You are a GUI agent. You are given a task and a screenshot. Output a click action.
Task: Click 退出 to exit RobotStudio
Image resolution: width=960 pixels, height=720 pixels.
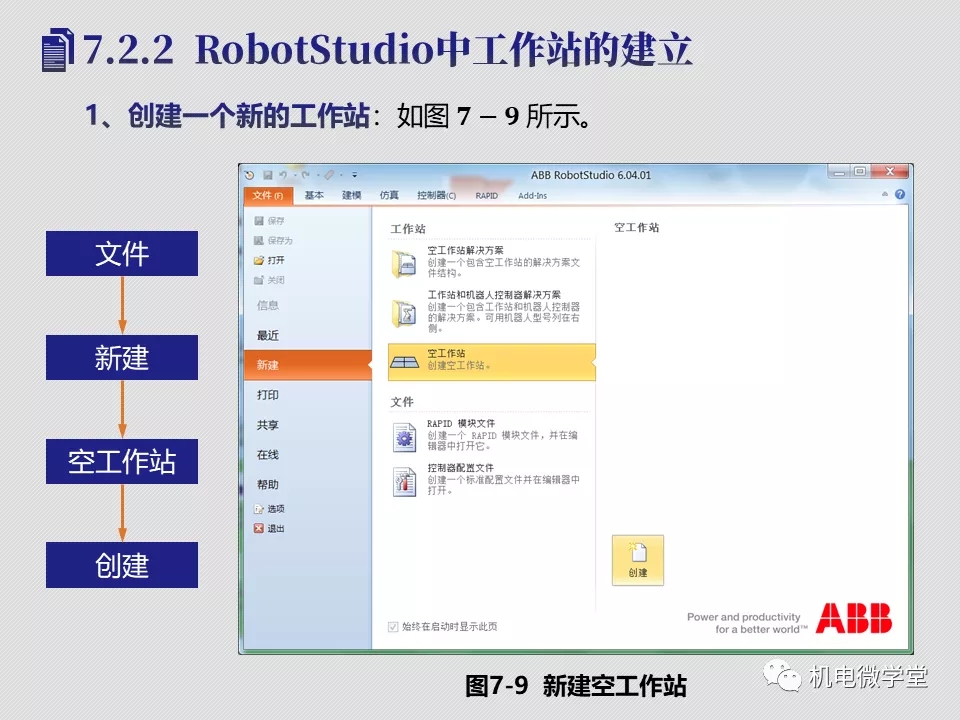coord(269,528)
